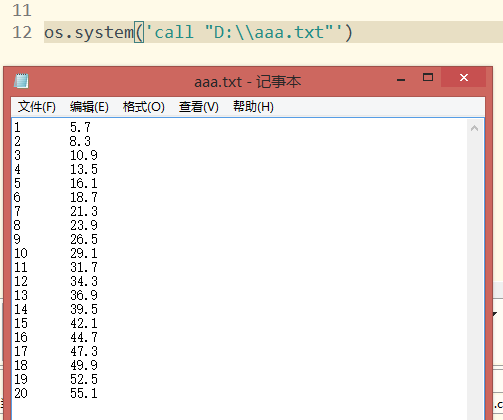Click the value 26.5 in row 9

(x=84, y=239)
